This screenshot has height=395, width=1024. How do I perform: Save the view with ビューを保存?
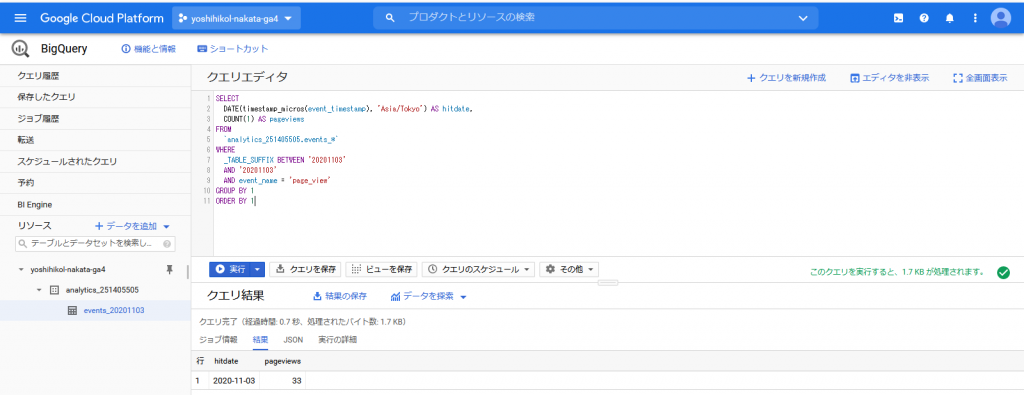[x=381, y=269]
